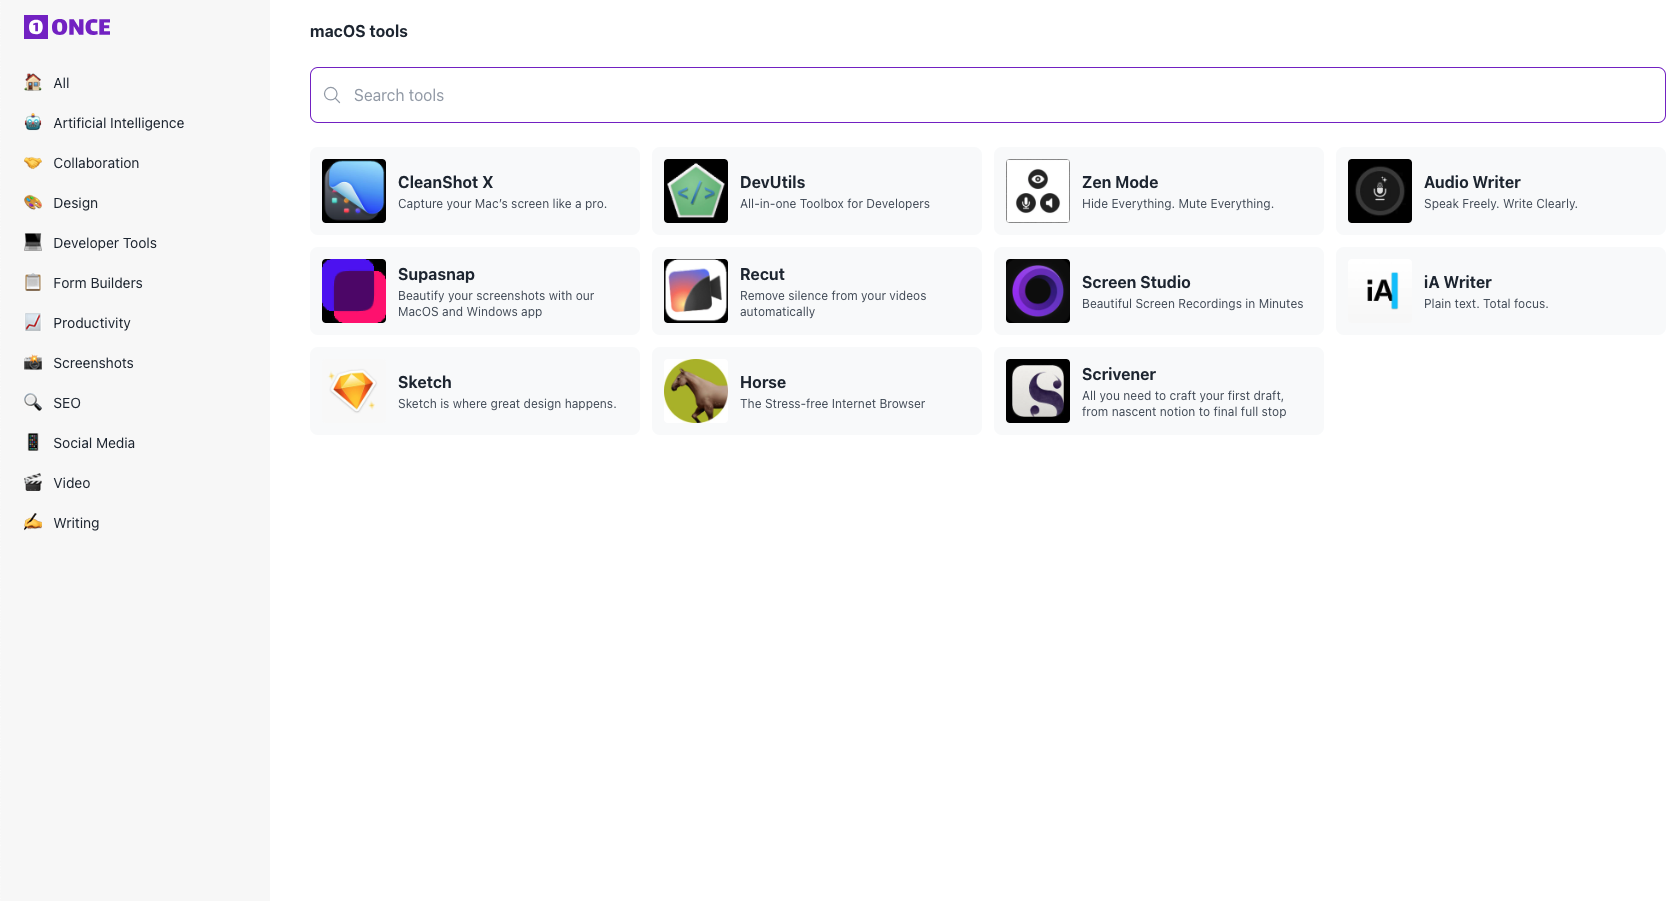Click the search magnifier icon in search bar

tap(332, 95)
